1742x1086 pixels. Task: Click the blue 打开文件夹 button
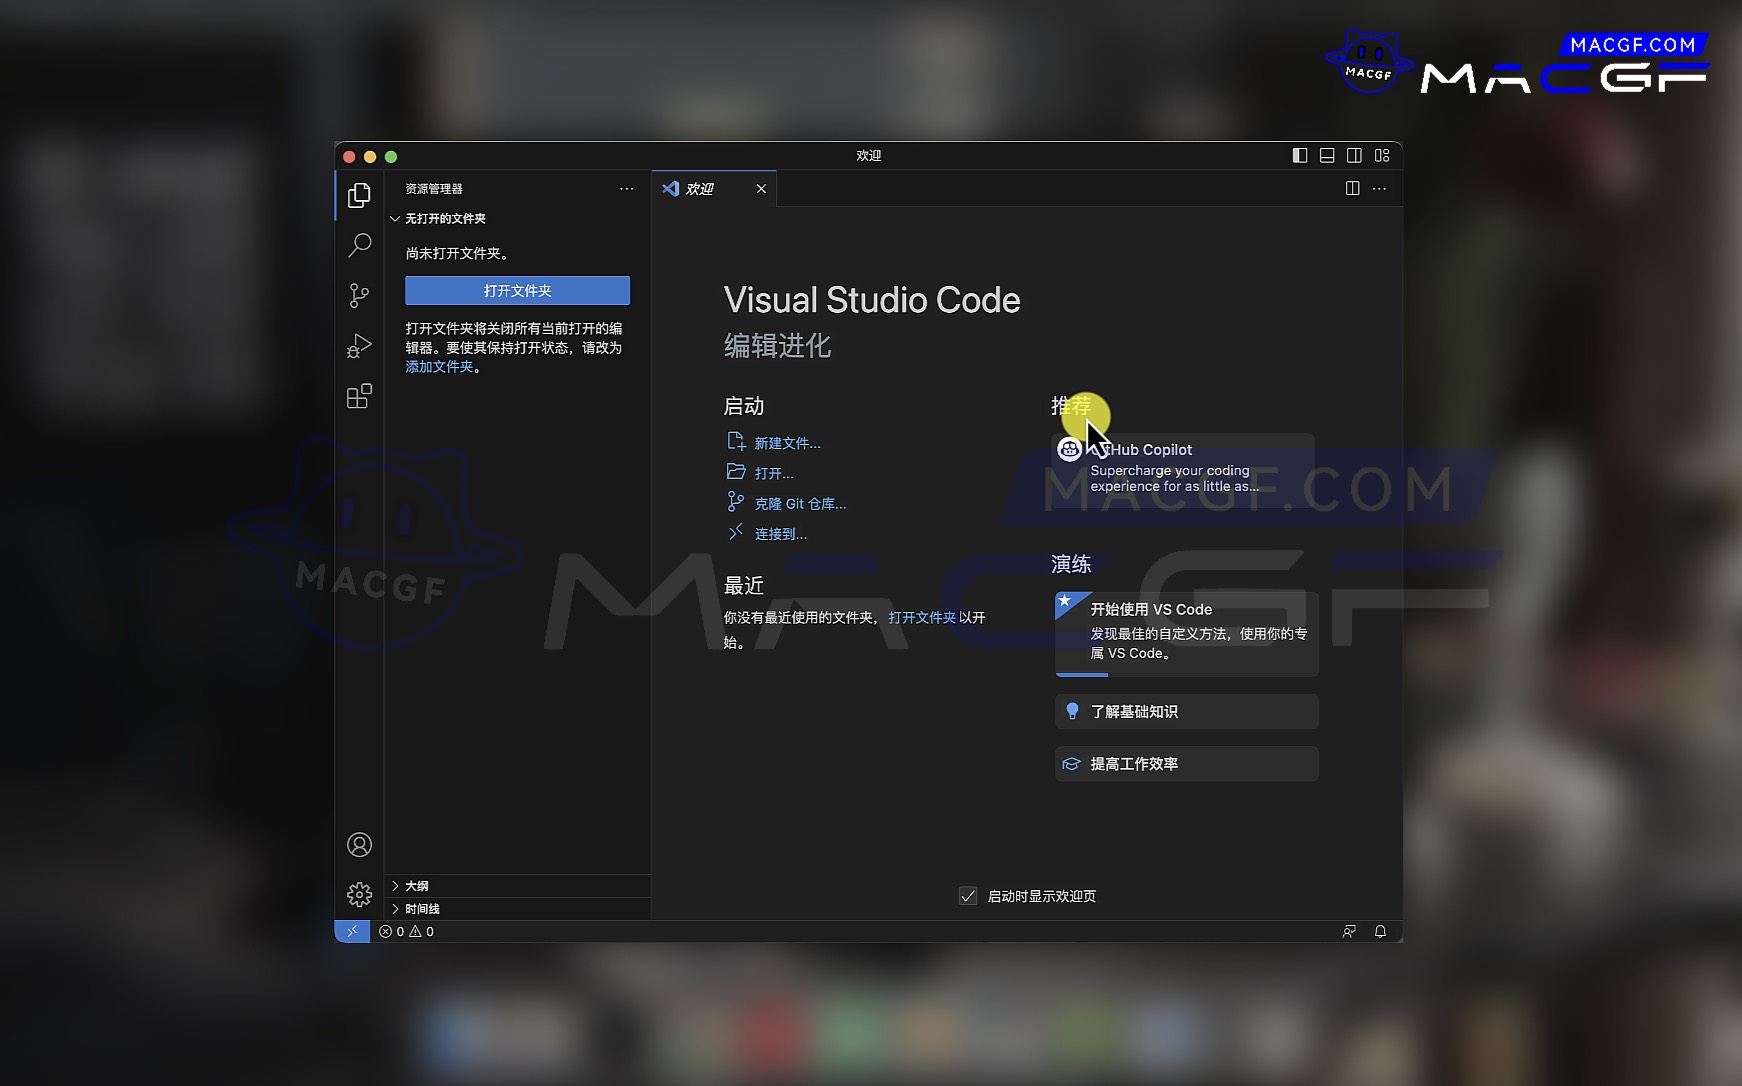point(517,291)
